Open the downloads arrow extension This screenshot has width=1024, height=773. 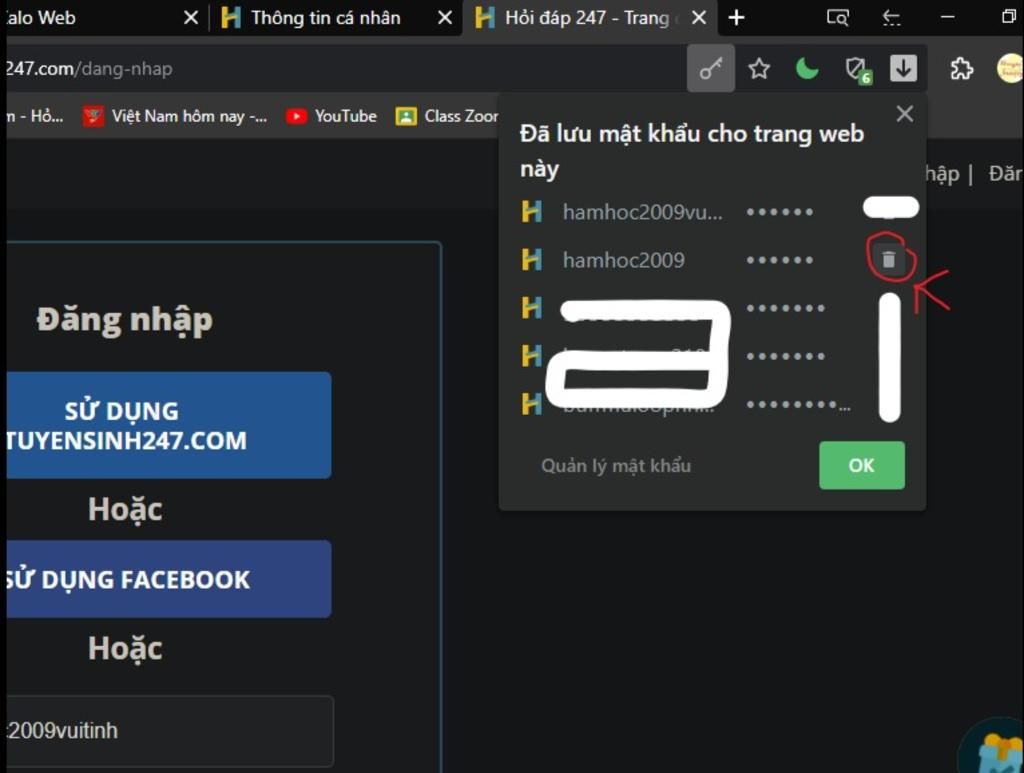tap(903, 69)
